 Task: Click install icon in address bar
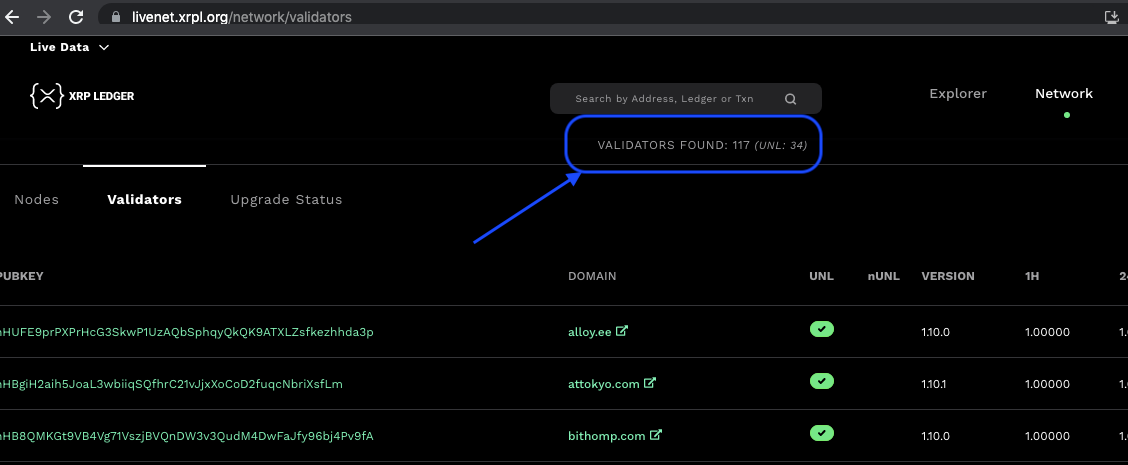tap(1111, 17)
